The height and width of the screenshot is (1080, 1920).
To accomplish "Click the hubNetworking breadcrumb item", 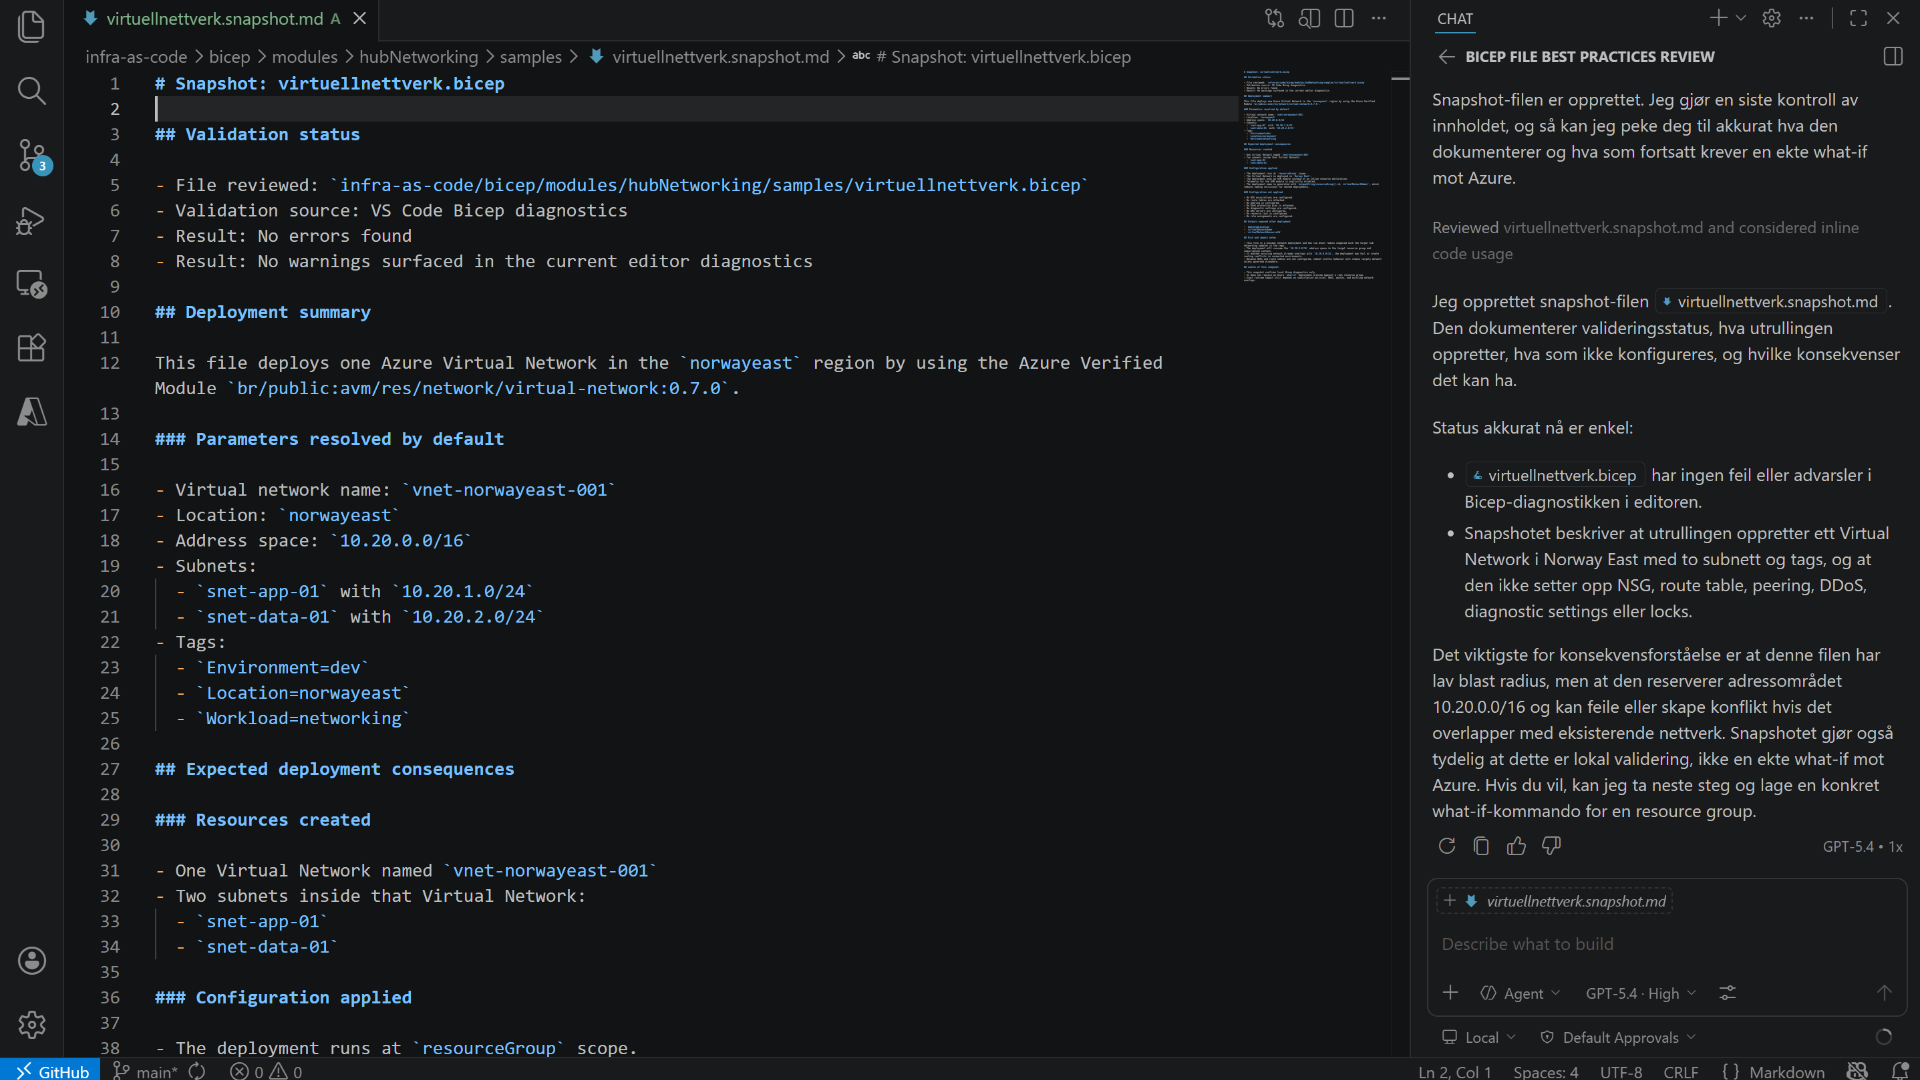I will 418,57.
